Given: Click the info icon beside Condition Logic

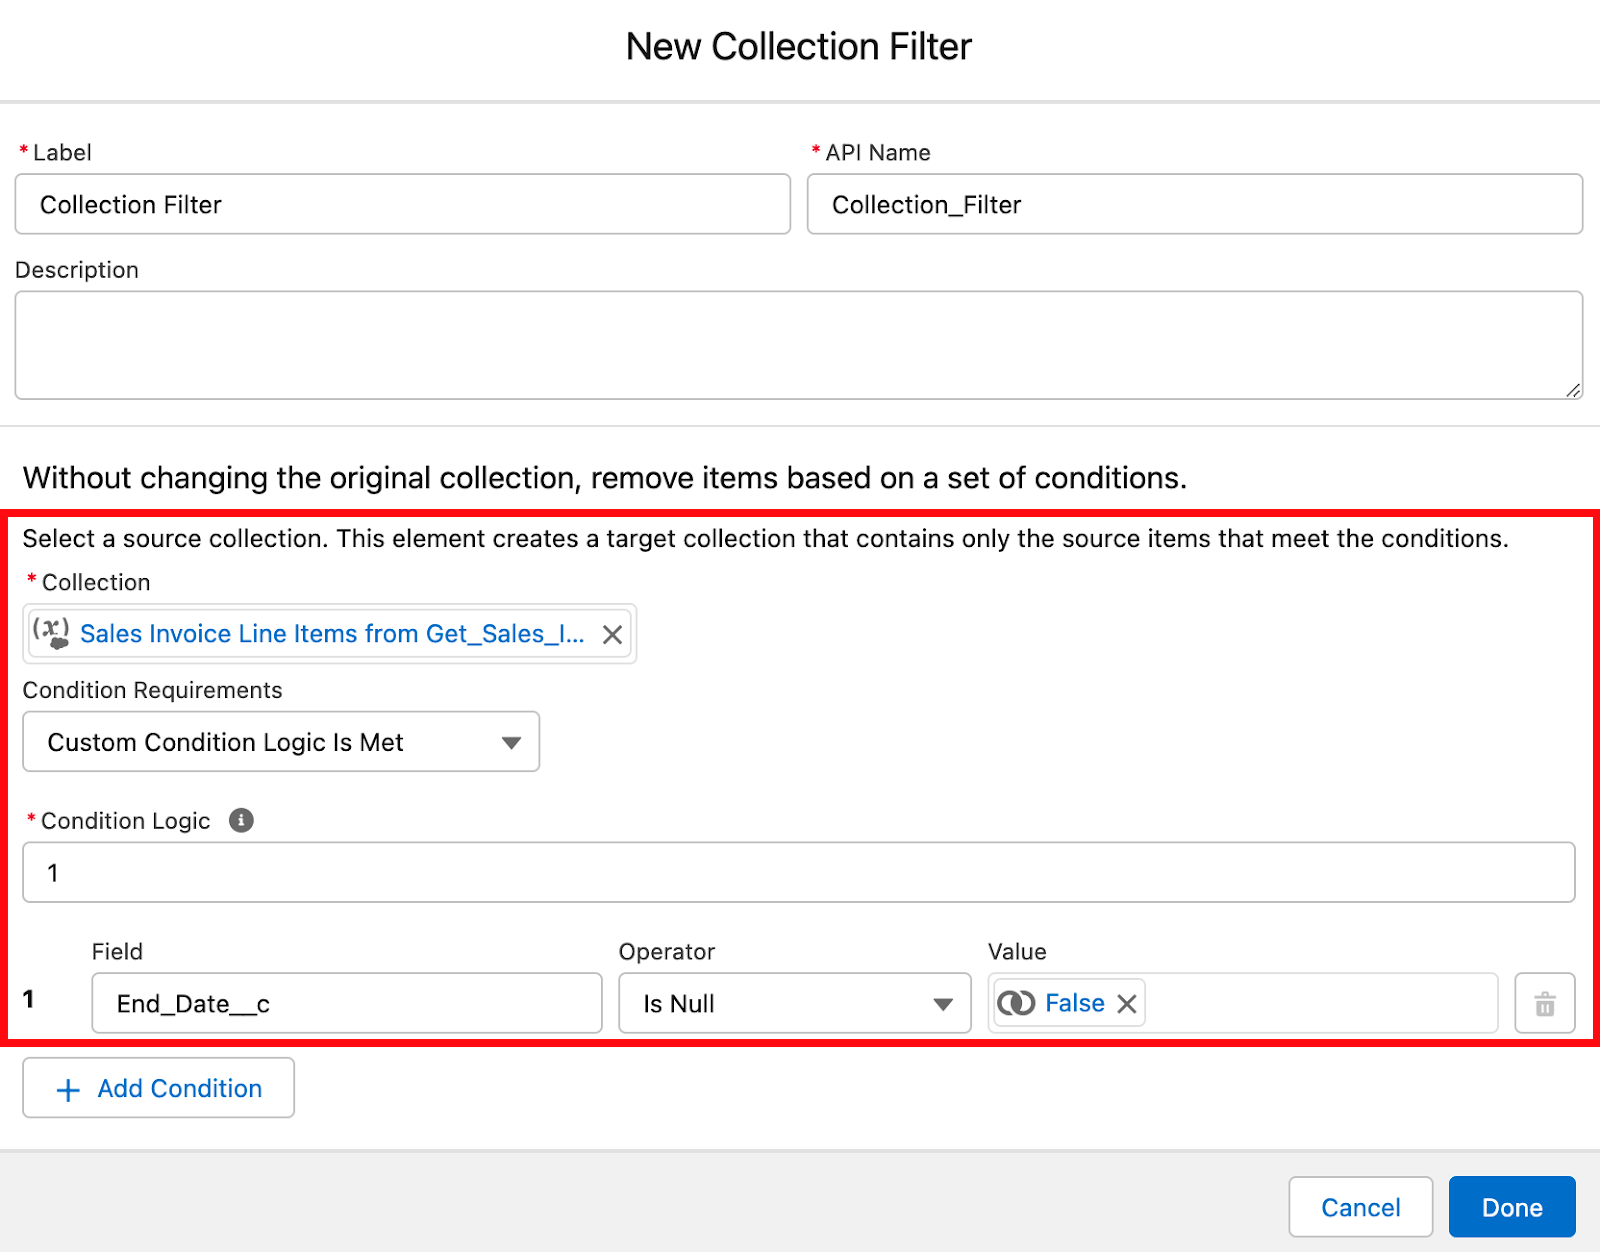Looking at the screenshot, I should tap(240, 820).
